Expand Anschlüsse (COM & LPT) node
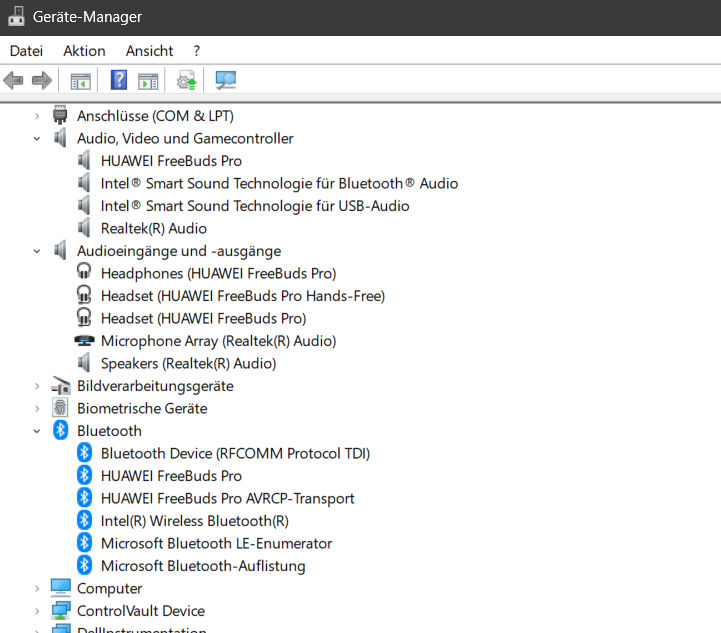Screen dimensions: 721x633 (x=37, y=116)
